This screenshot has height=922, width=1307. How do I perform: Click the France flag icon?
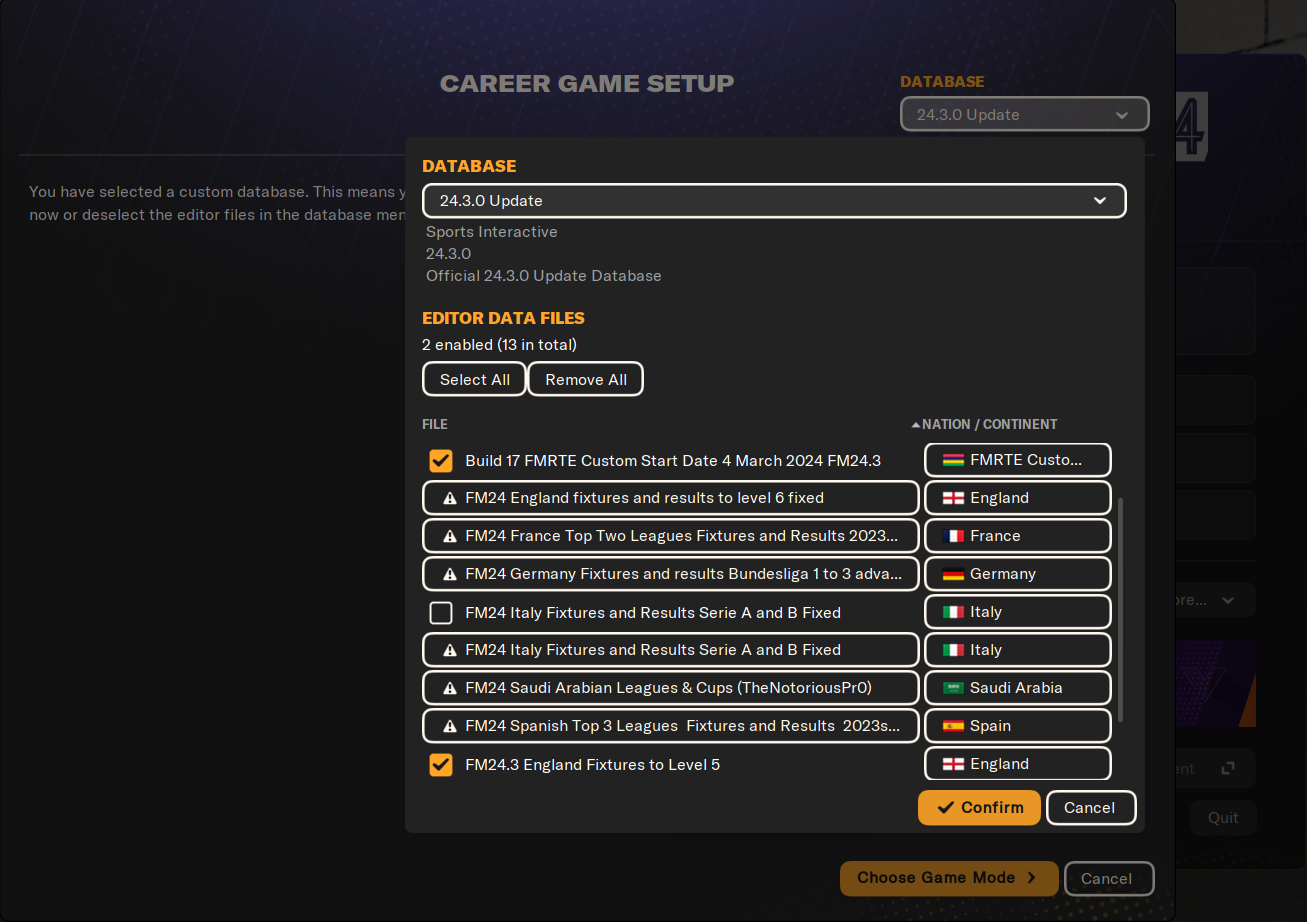coord(953,536)
